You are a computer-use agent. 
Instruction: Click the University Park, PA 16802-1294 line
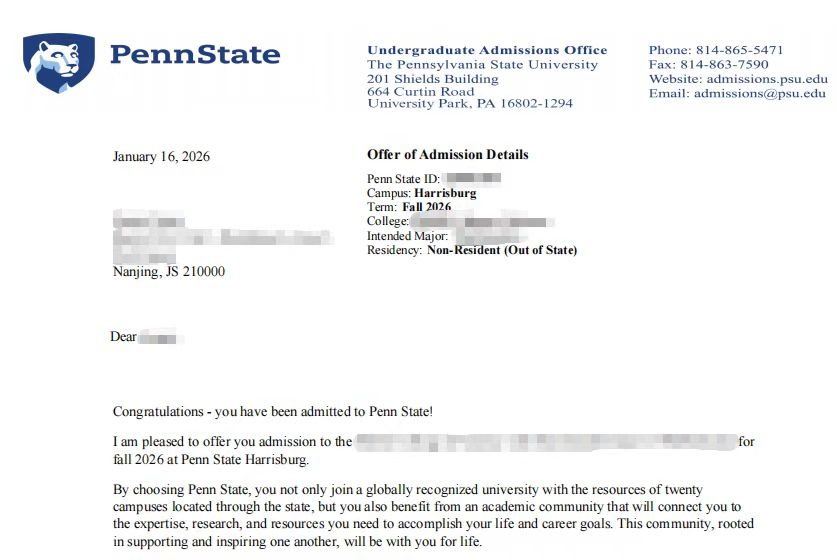click(x=470, y=104)
